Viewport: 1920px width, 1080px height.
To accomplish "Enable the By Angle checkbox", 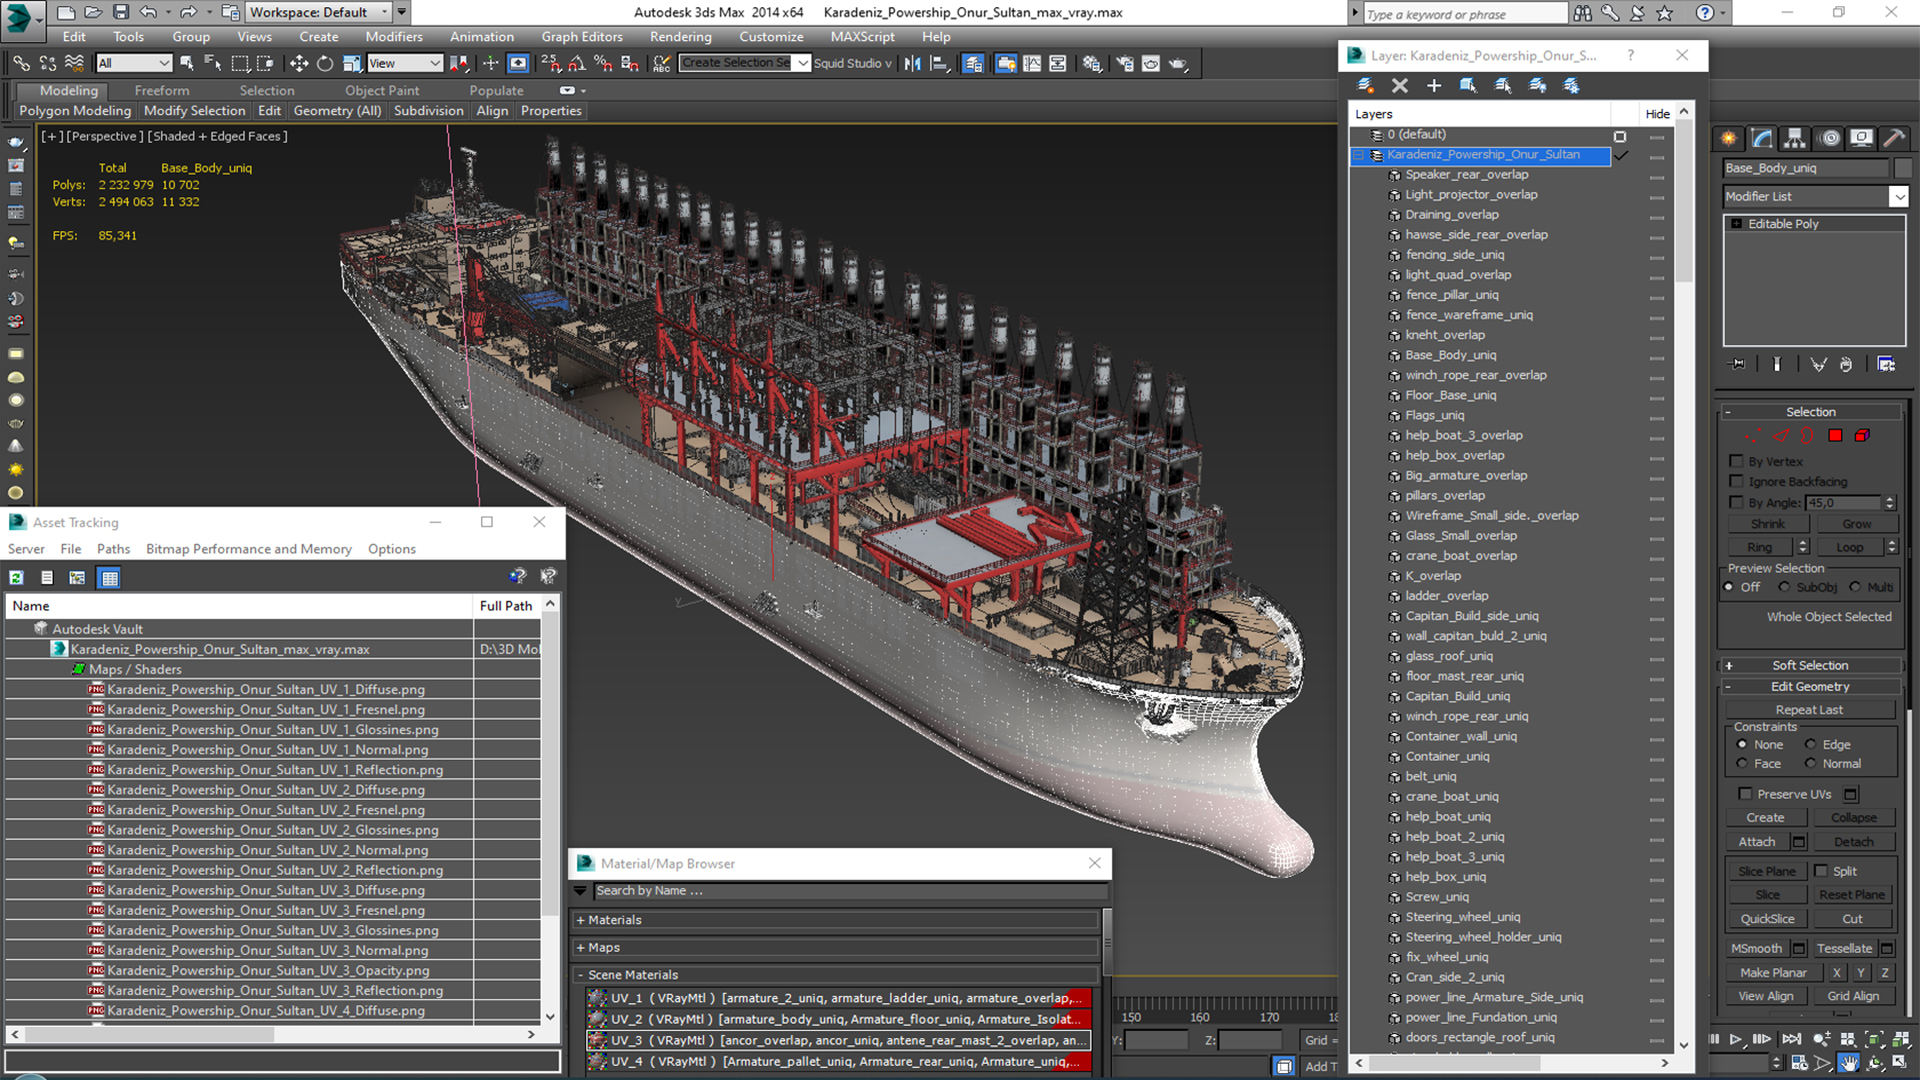I will (1737, 502).
